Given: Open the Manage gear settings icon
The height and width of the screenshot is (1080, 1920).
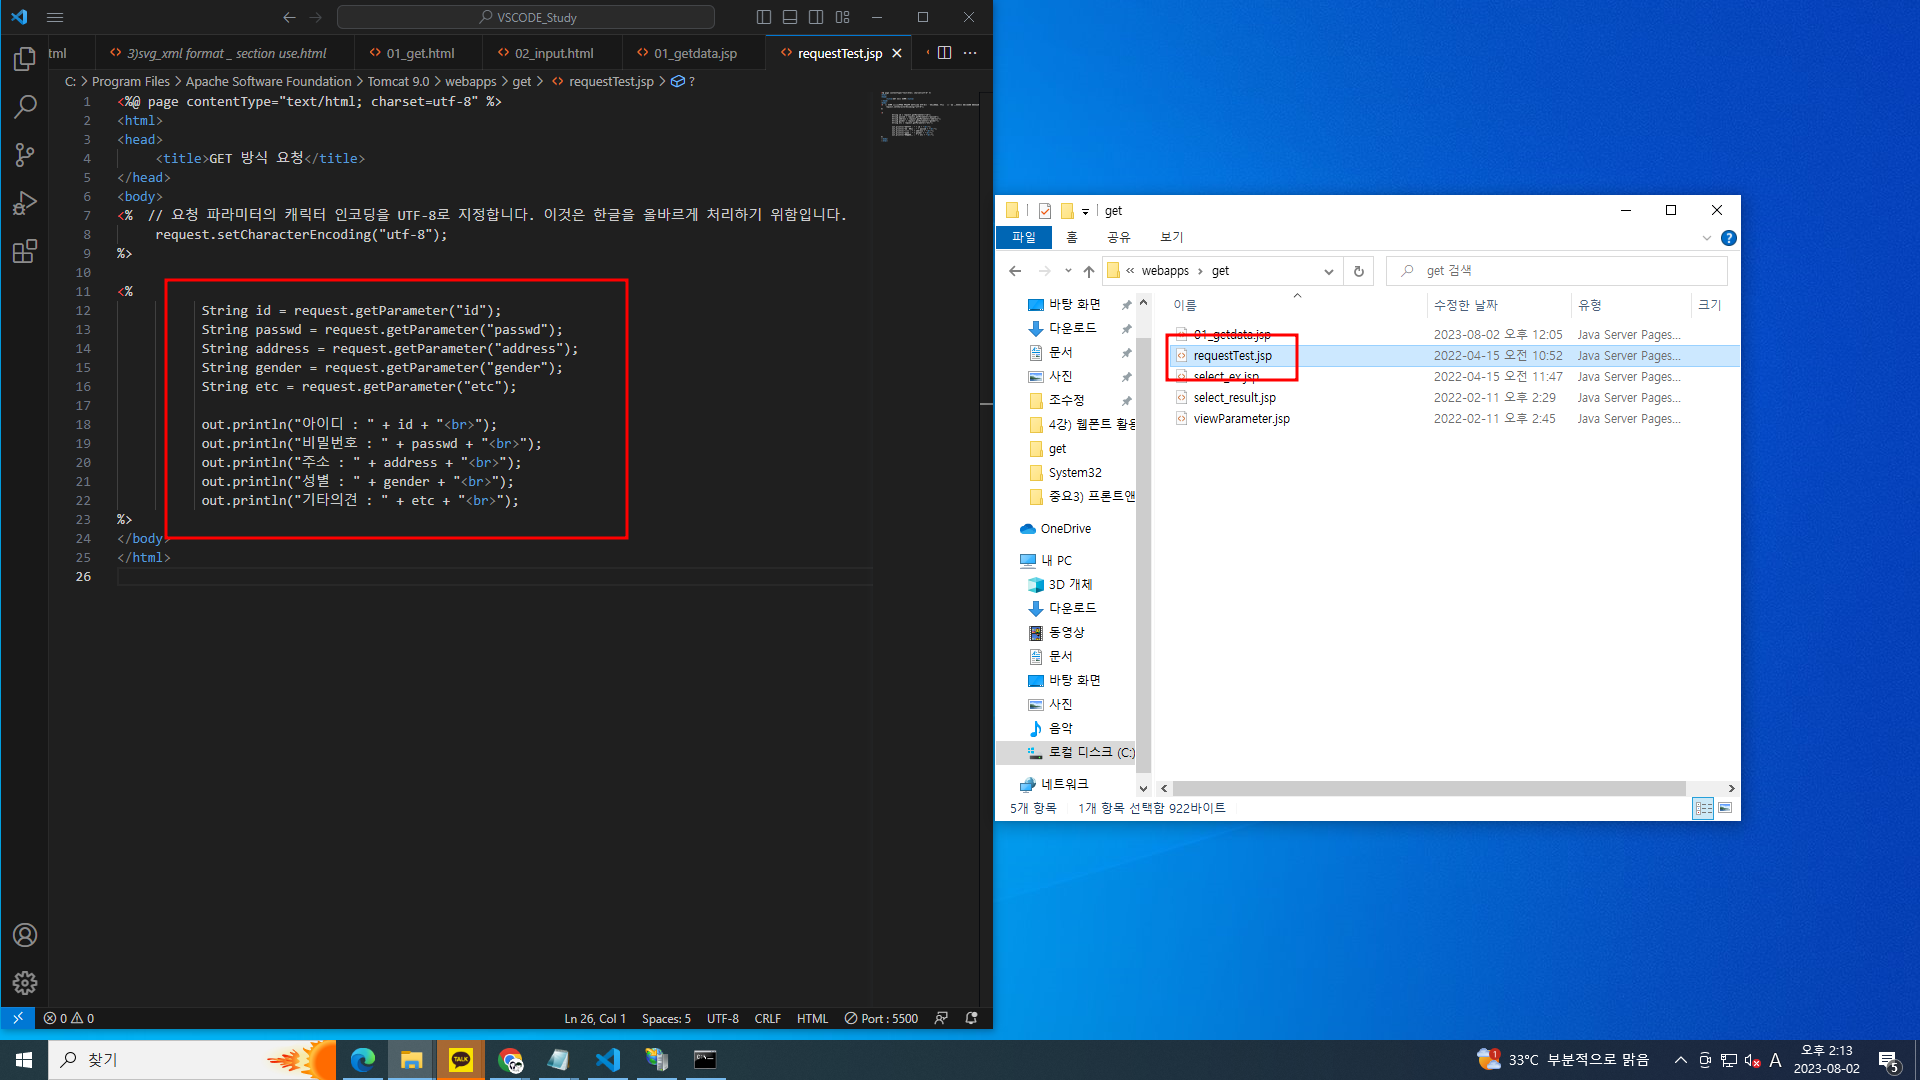Looking at the screenshot, I should [x=25, y=983].
